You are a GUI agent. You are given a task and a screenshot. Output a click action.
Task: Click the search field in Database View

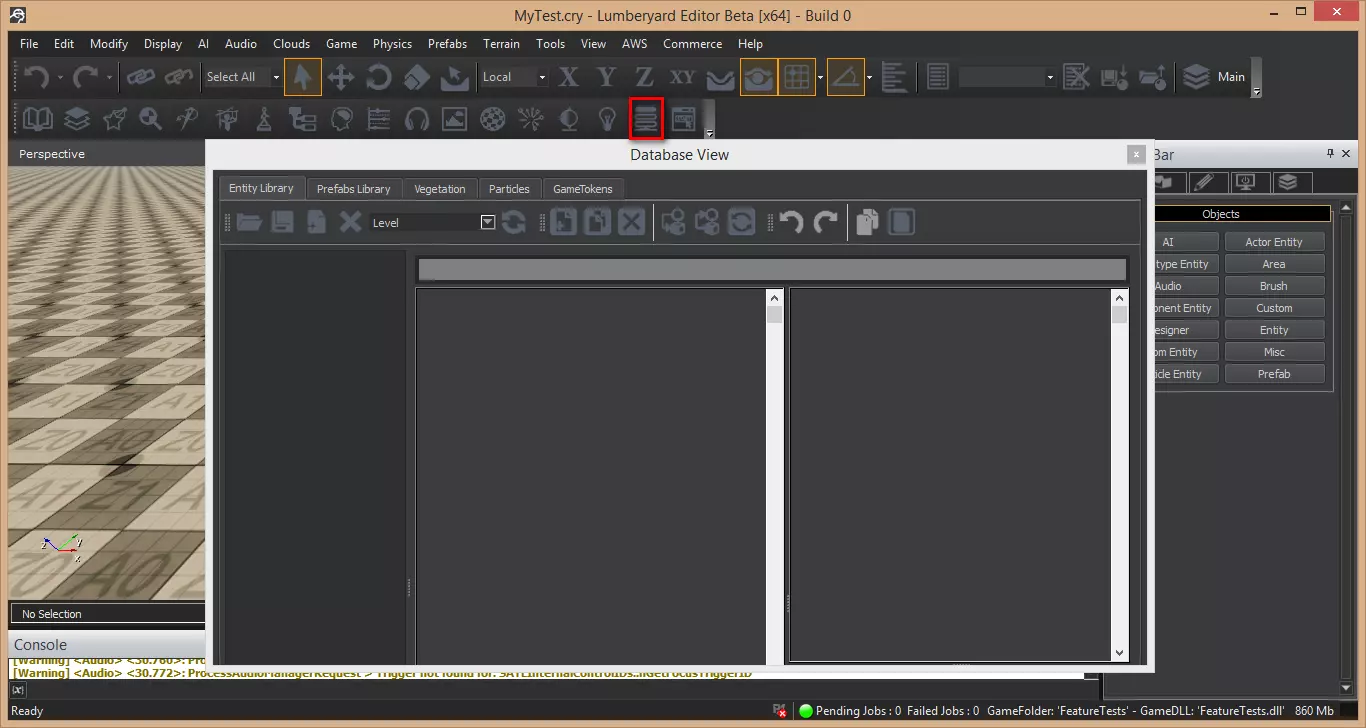[x=771, y=270]
